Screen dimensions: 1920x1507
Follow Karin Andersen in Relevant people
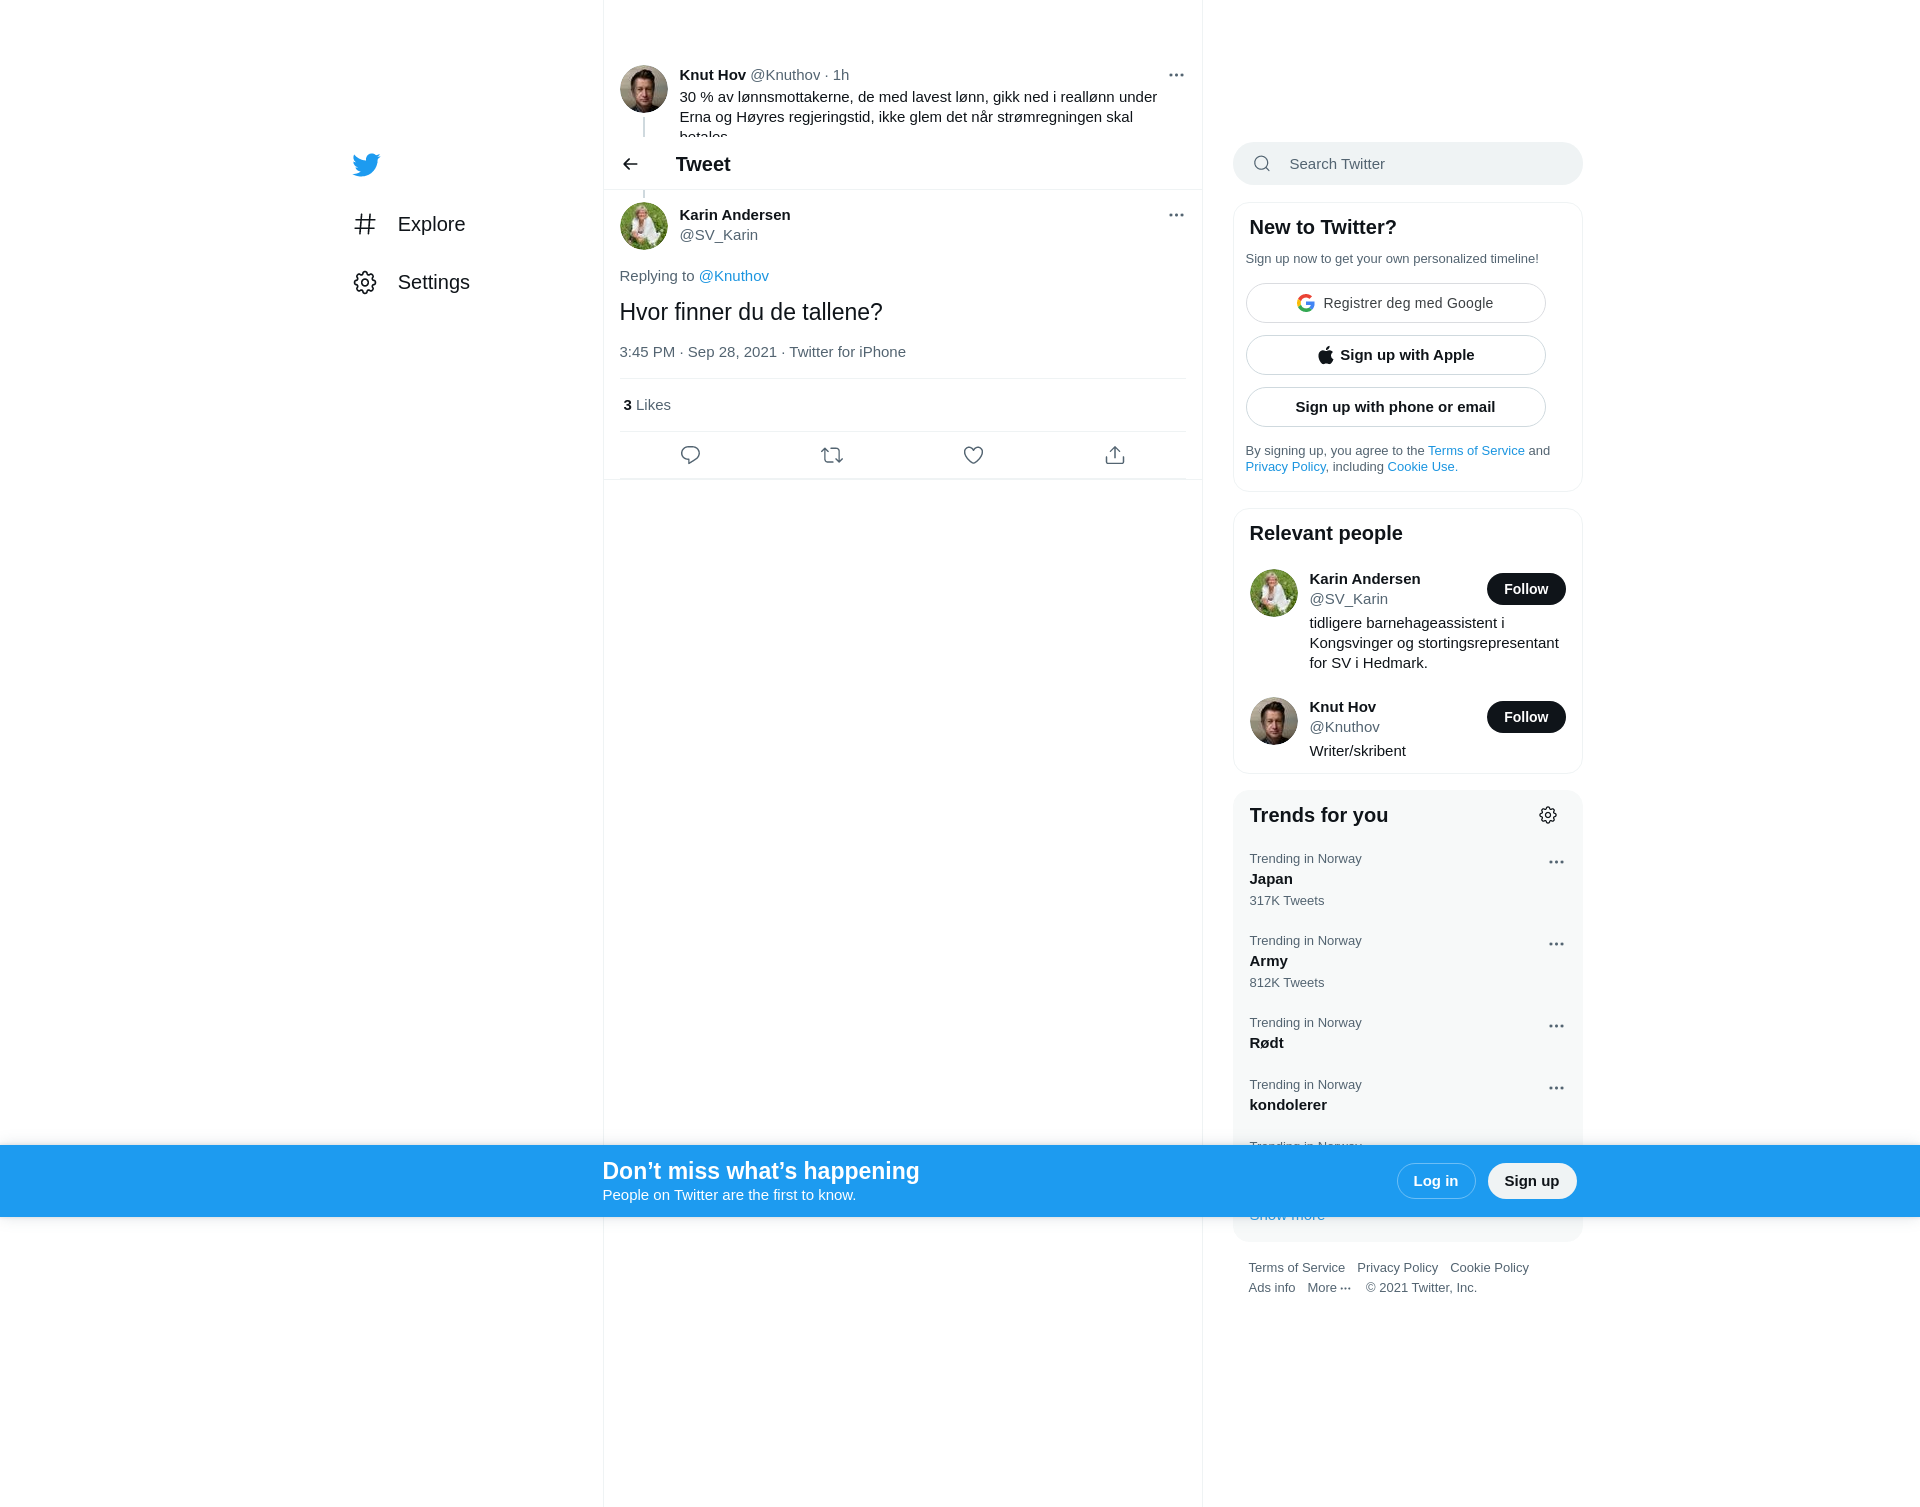click(x=1526, y=589)
